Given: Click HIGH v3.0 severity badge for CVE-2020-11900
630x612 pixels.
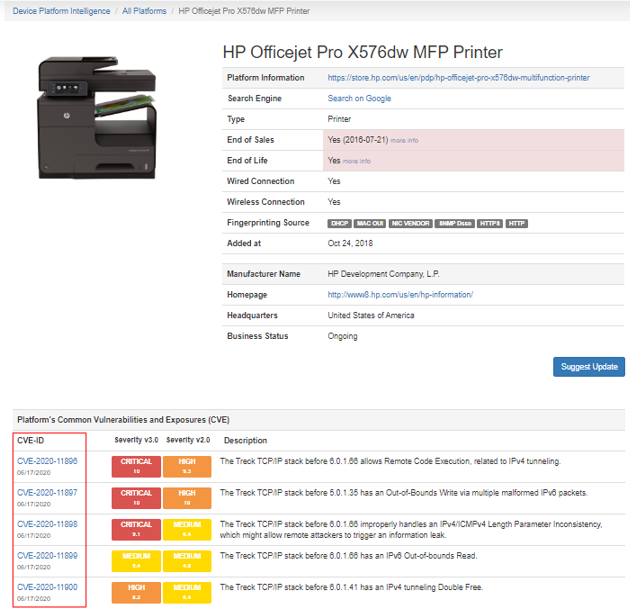Looking at the screenshot, I should coord(137,591).
